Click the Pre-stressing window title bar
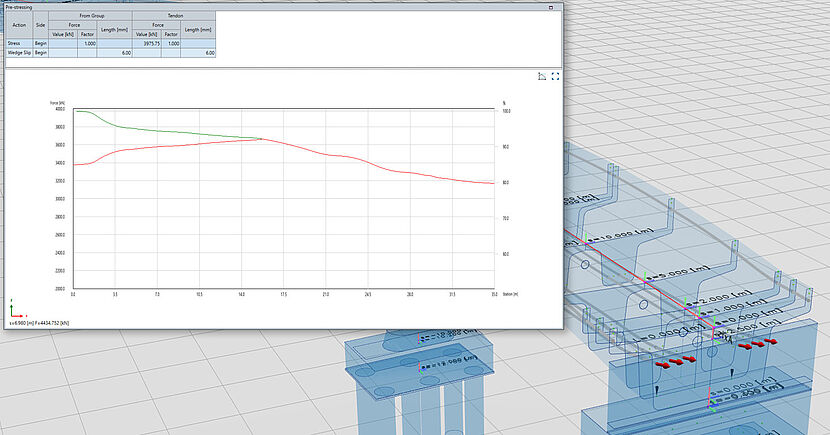The width and height of the screenshot is (830, 435). coord(280,6)
